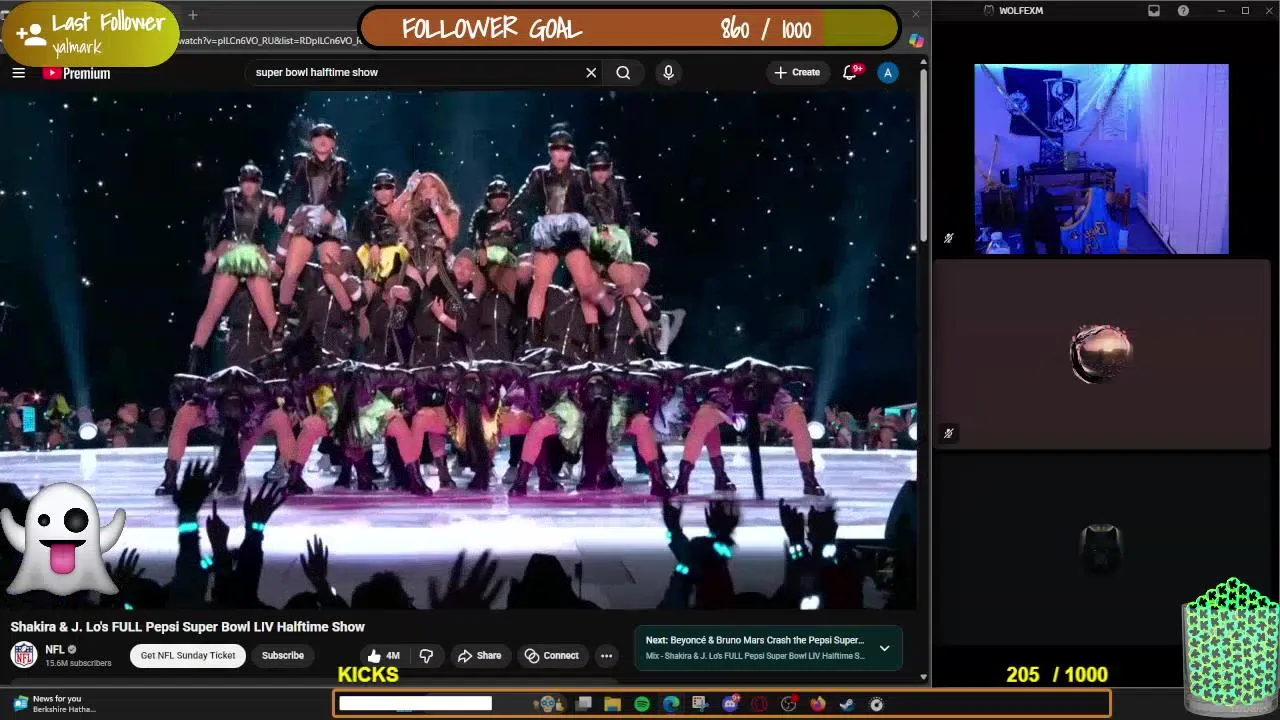Open the YouTube guide hamburger menu
1280x720 pixels.
point(18,73)
